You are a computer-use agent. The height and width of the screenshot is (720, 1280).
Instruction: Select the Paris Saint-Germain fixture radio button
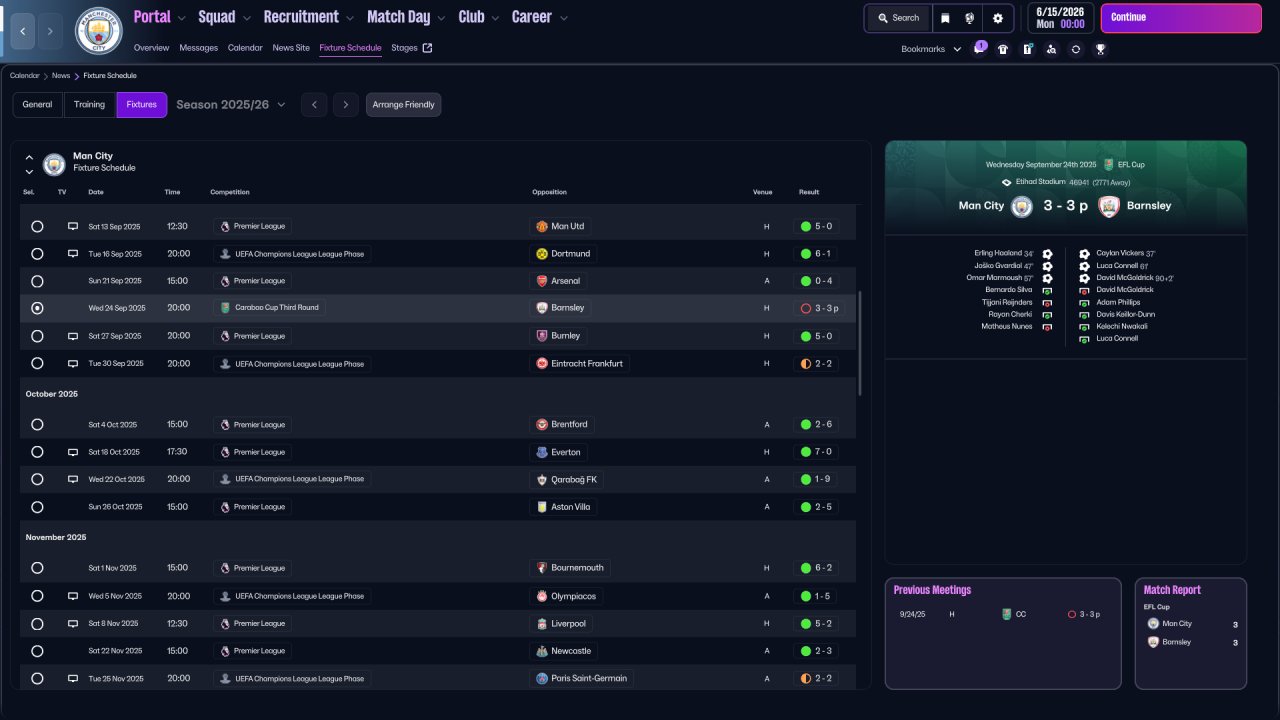click(x=37, y=678)
